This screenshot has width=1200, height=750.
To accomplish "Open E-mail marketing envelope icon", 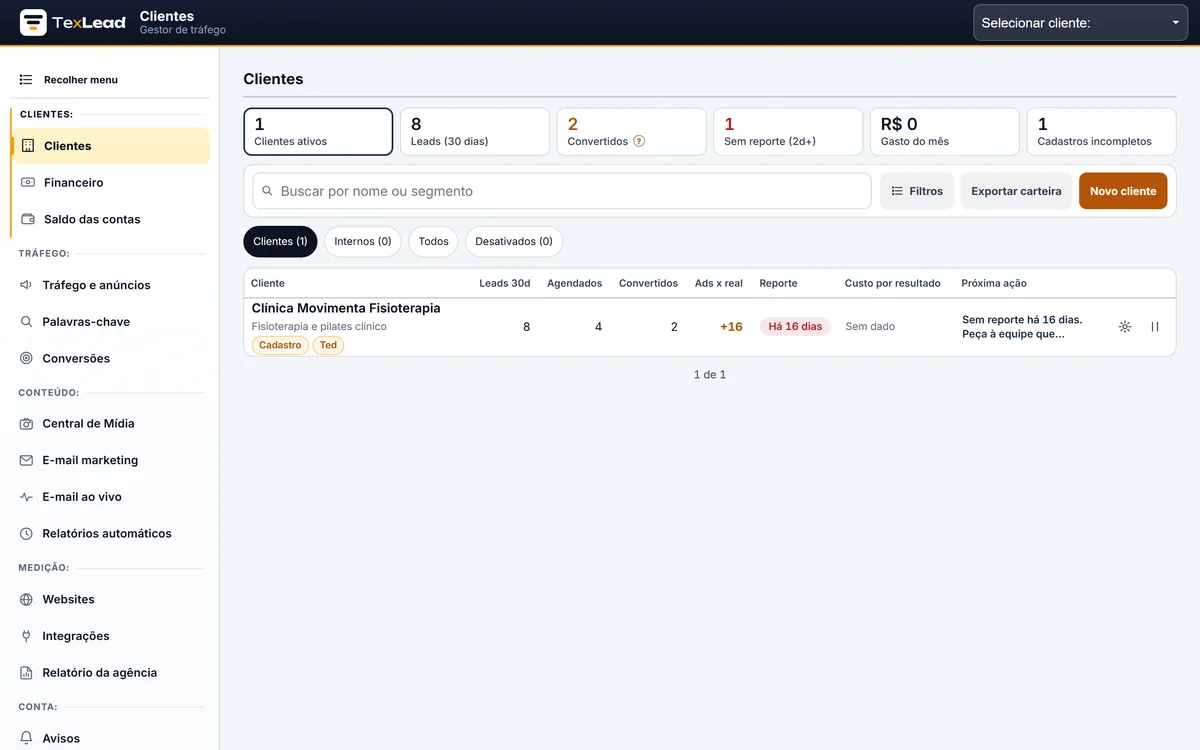I will point(26,460).
